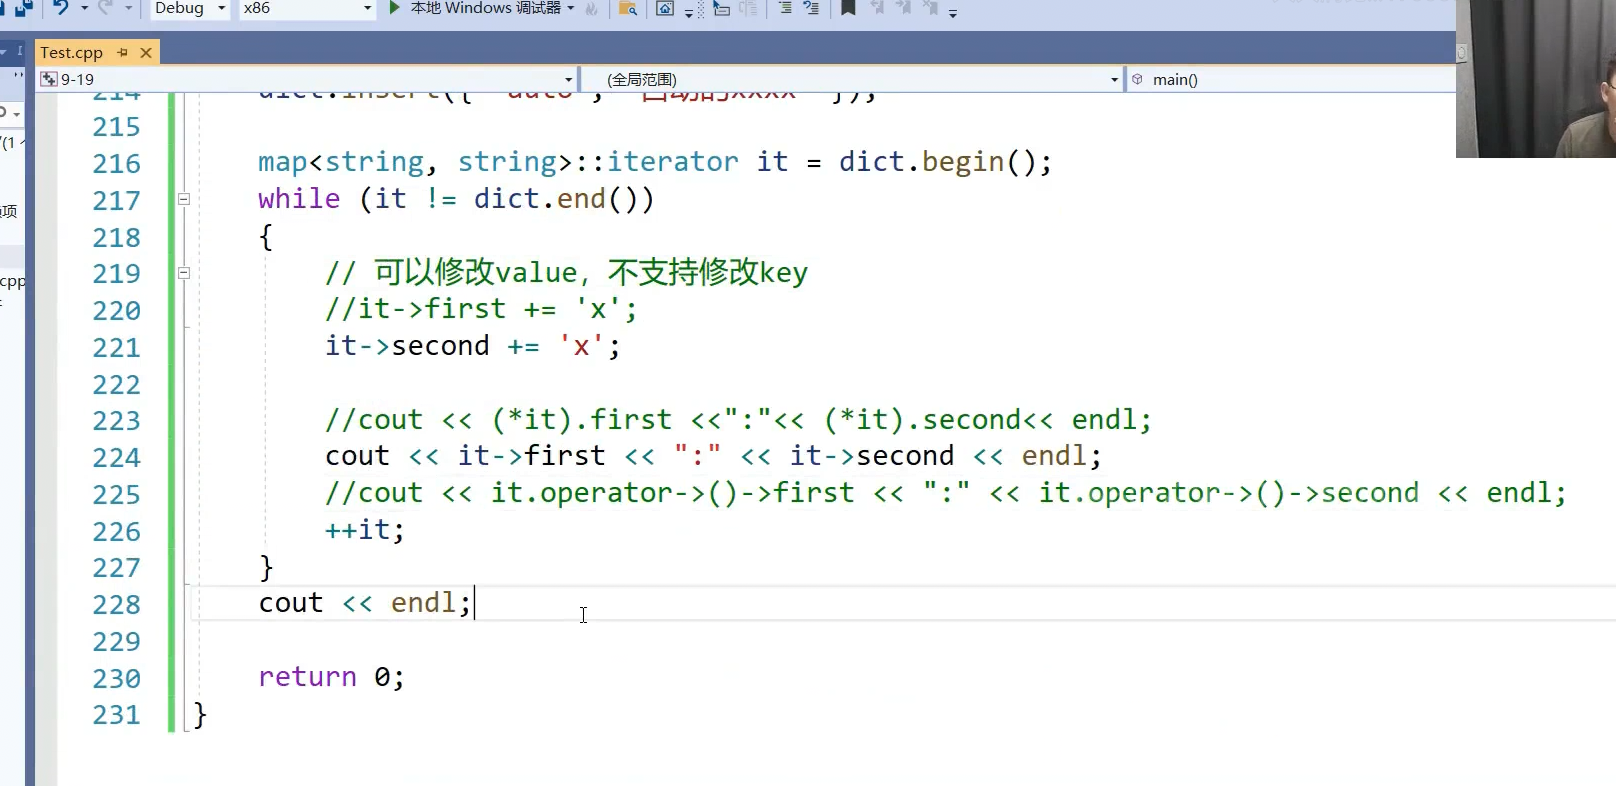Click the Undo icon in the toolbar

point(62,8)
